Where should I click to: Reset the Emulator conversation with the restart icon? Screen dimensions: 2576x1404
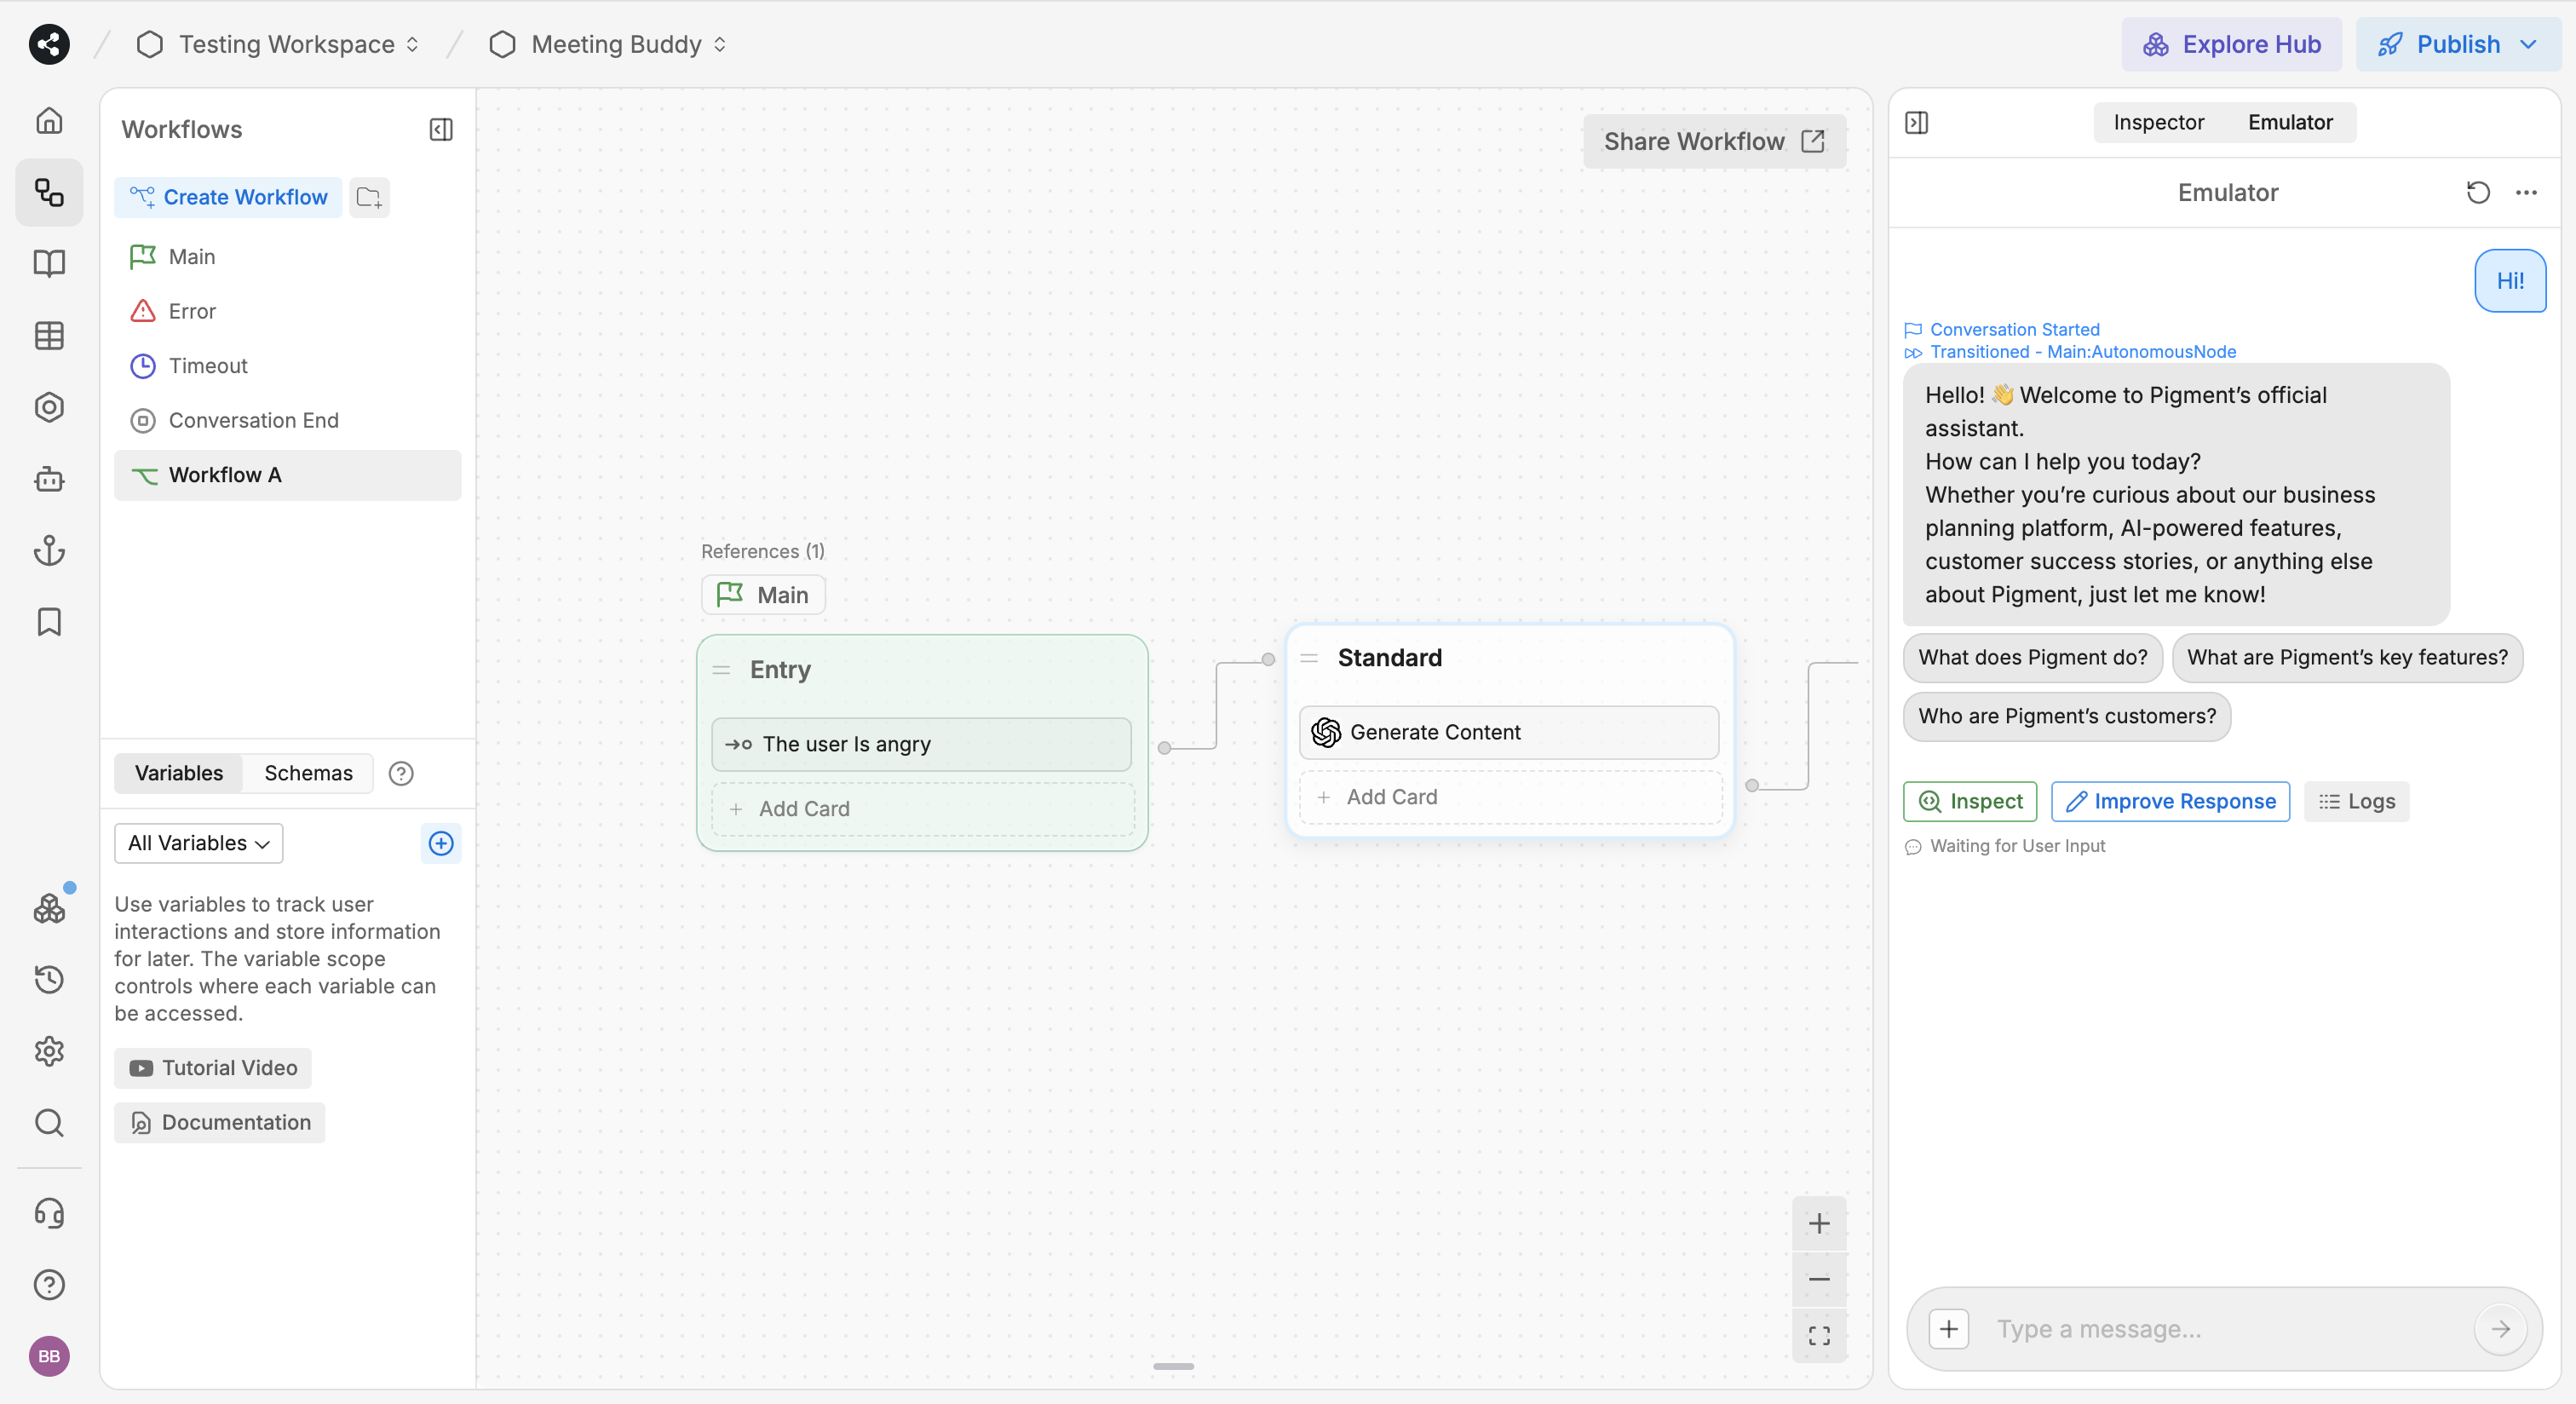click(2478, 192)
